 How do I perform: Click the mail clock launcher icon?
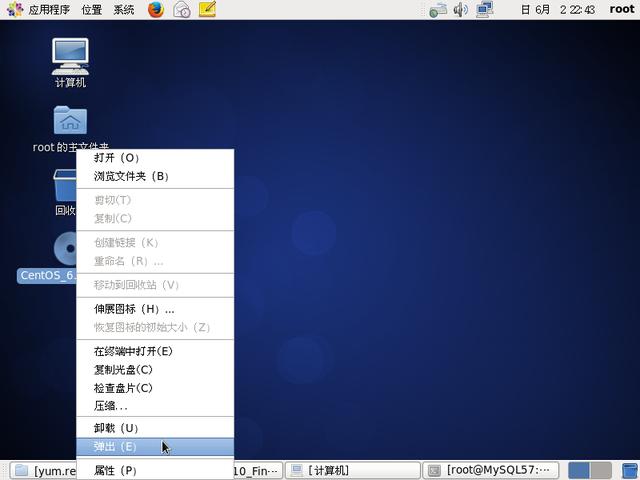tap(182, 9)
